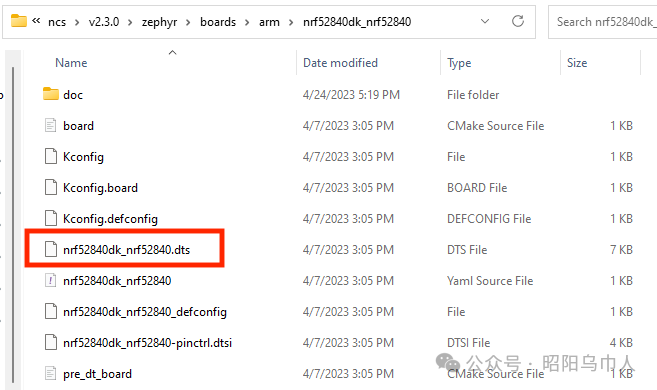Click the Yaml Source File type cell

click(490, 281)
